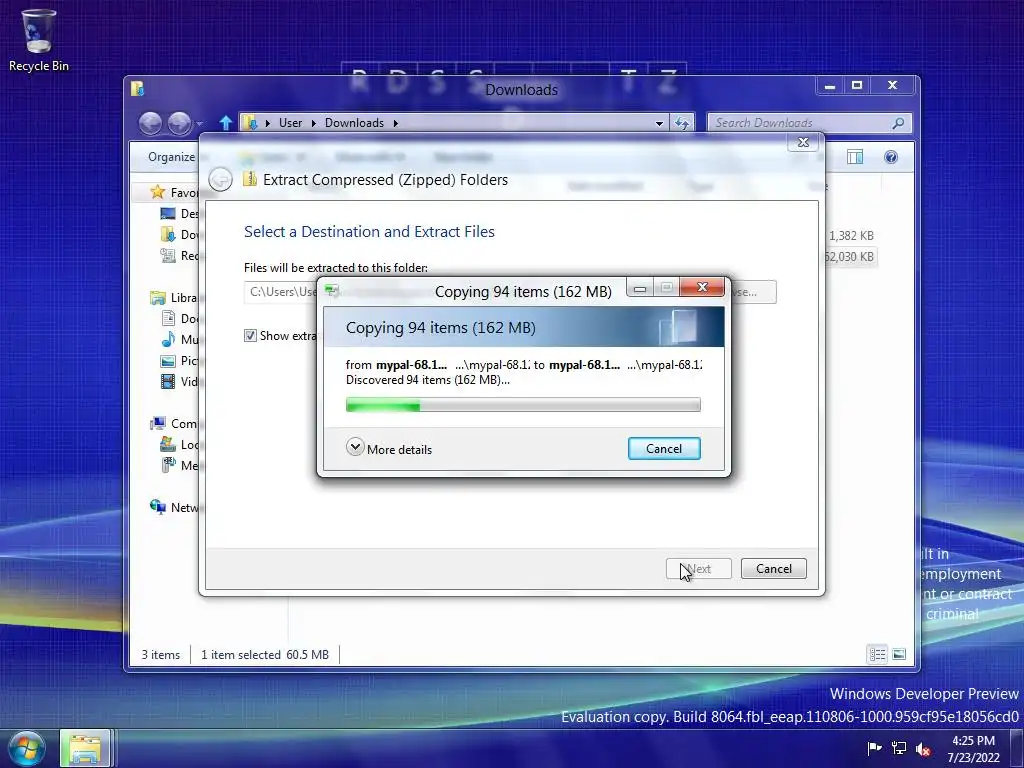Toggle Show extracted files checkbox
This screenshot has height=768, width=1024.
250,336
